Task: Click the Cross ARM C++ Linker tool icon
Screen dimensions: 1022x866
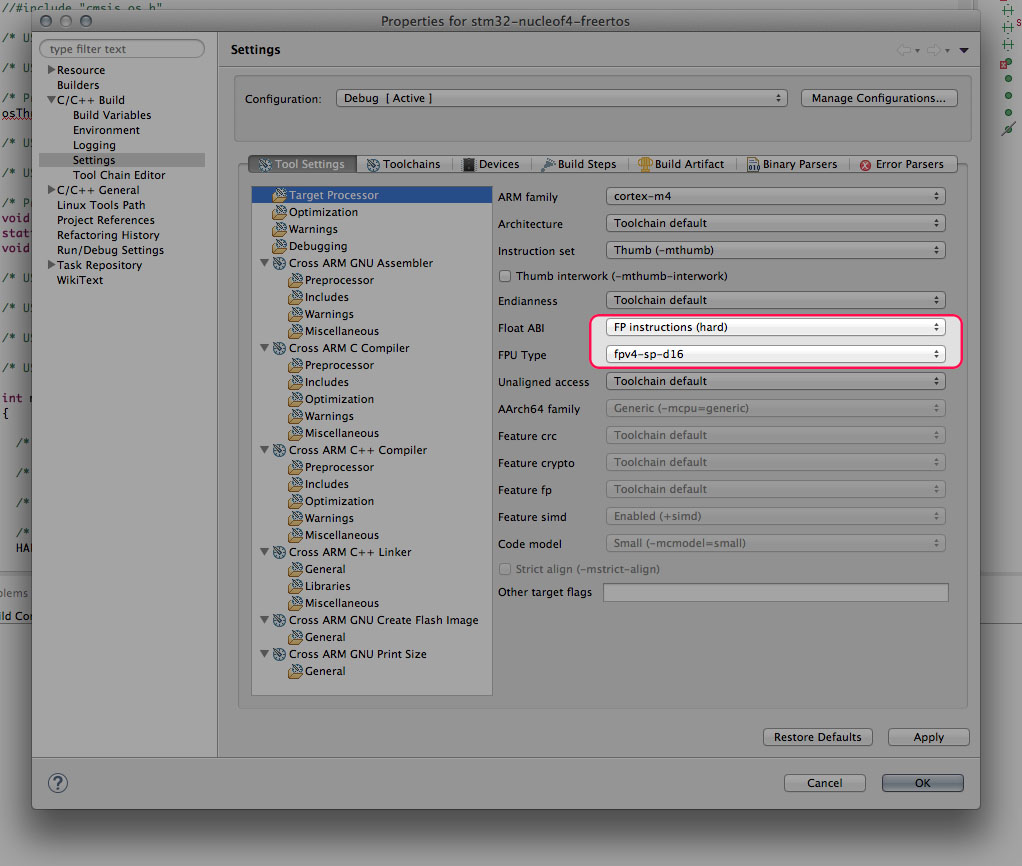Action: pyautogui.click(x=280, y=552)
